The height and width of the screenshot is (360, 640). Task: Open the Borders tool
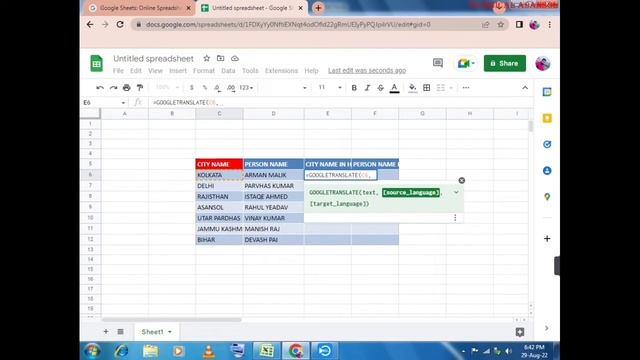tap(427, 88)
